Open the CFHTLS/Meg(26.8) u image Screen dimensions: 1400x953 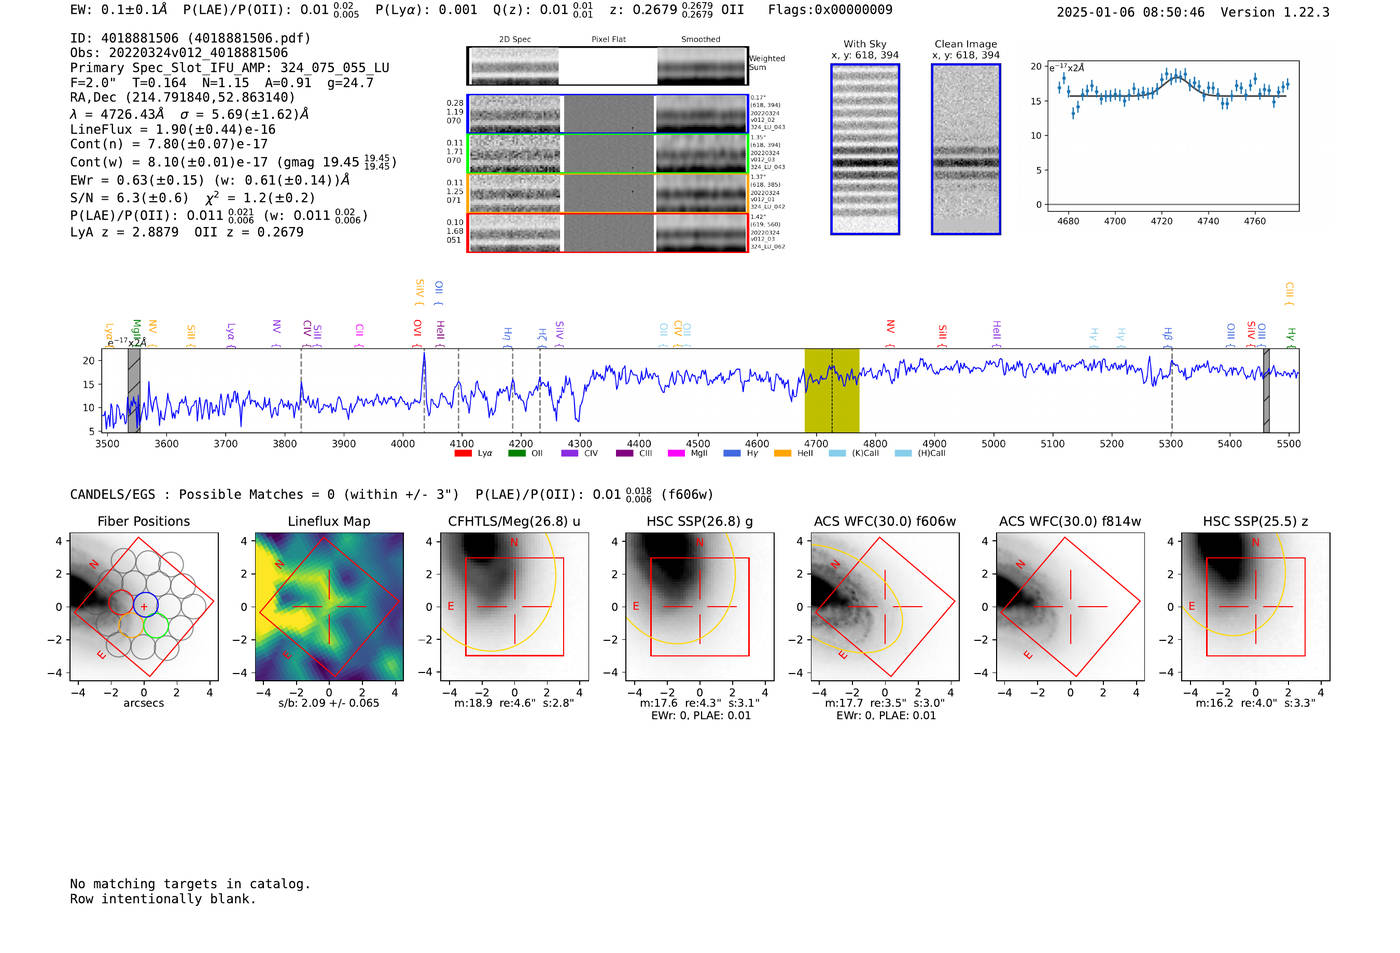coord(514,606)
